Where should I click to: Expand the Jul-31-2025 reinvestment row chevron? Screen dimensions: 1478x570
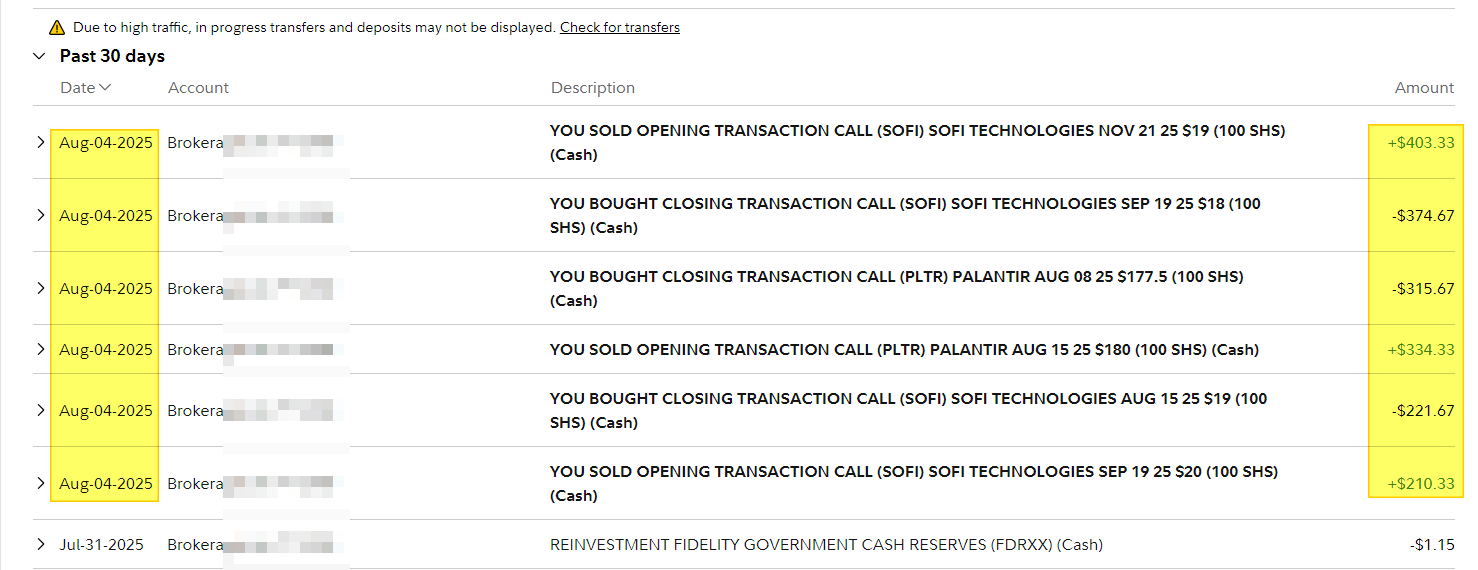click(x=41, y=544)
